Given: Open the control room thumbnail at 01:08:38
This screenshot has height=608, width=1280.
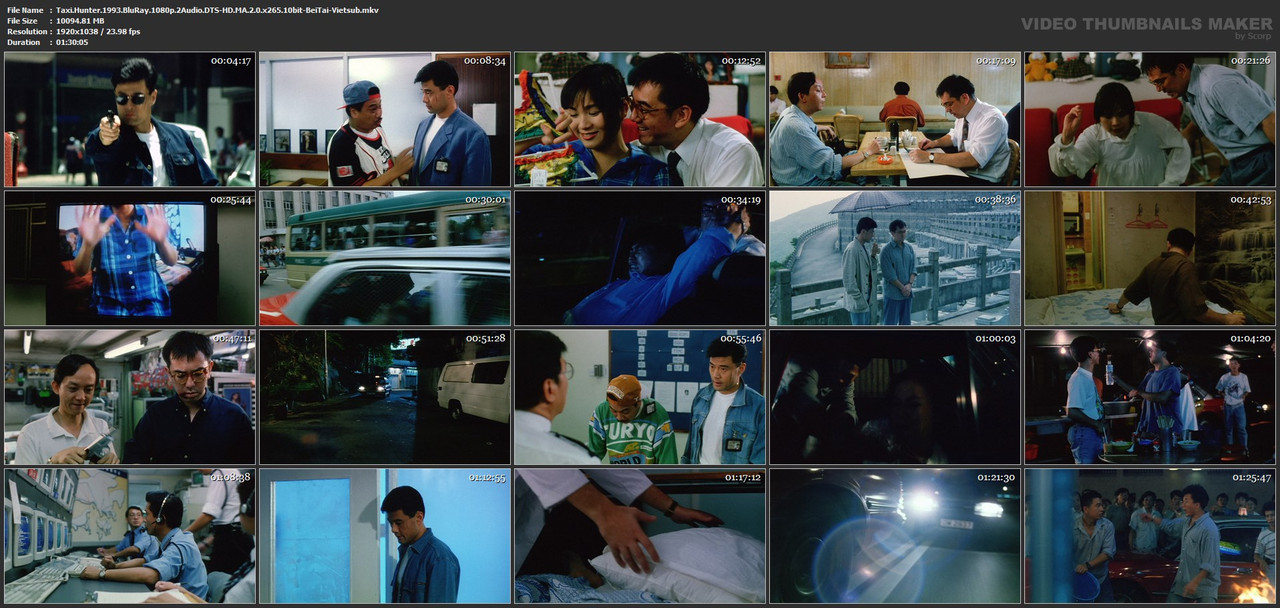Looking at the screenshot, I should tap(130, 536).
